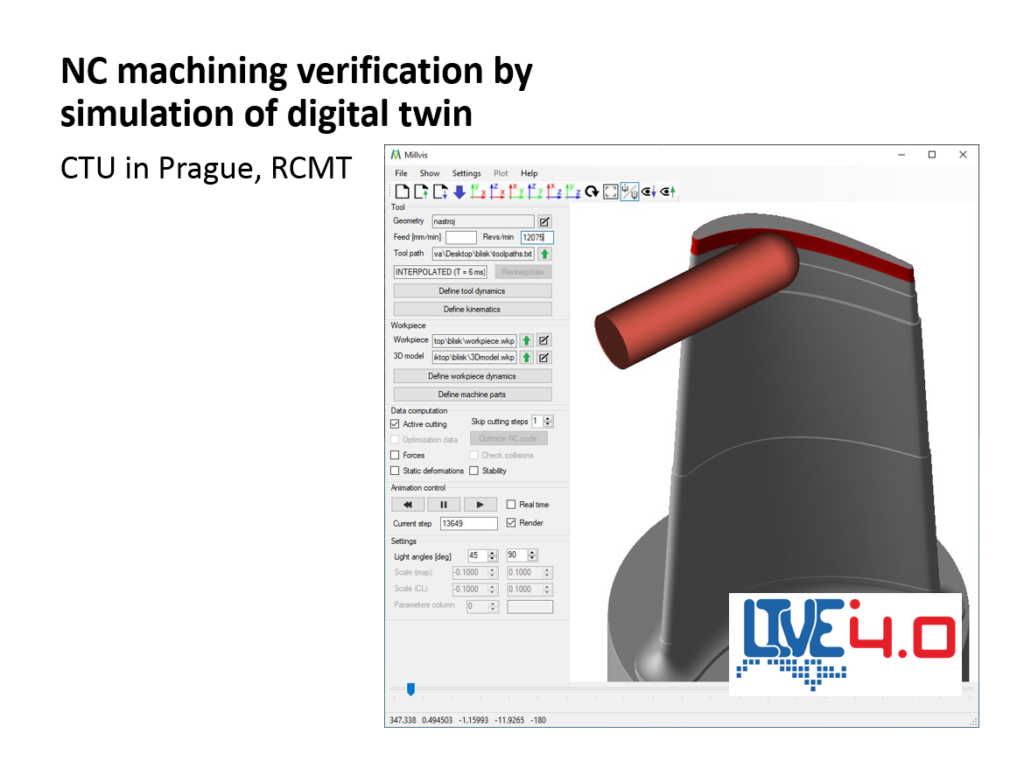
Task: Click the fit-to-screen frame toolbar icon
Action: [x=610, y=191]
